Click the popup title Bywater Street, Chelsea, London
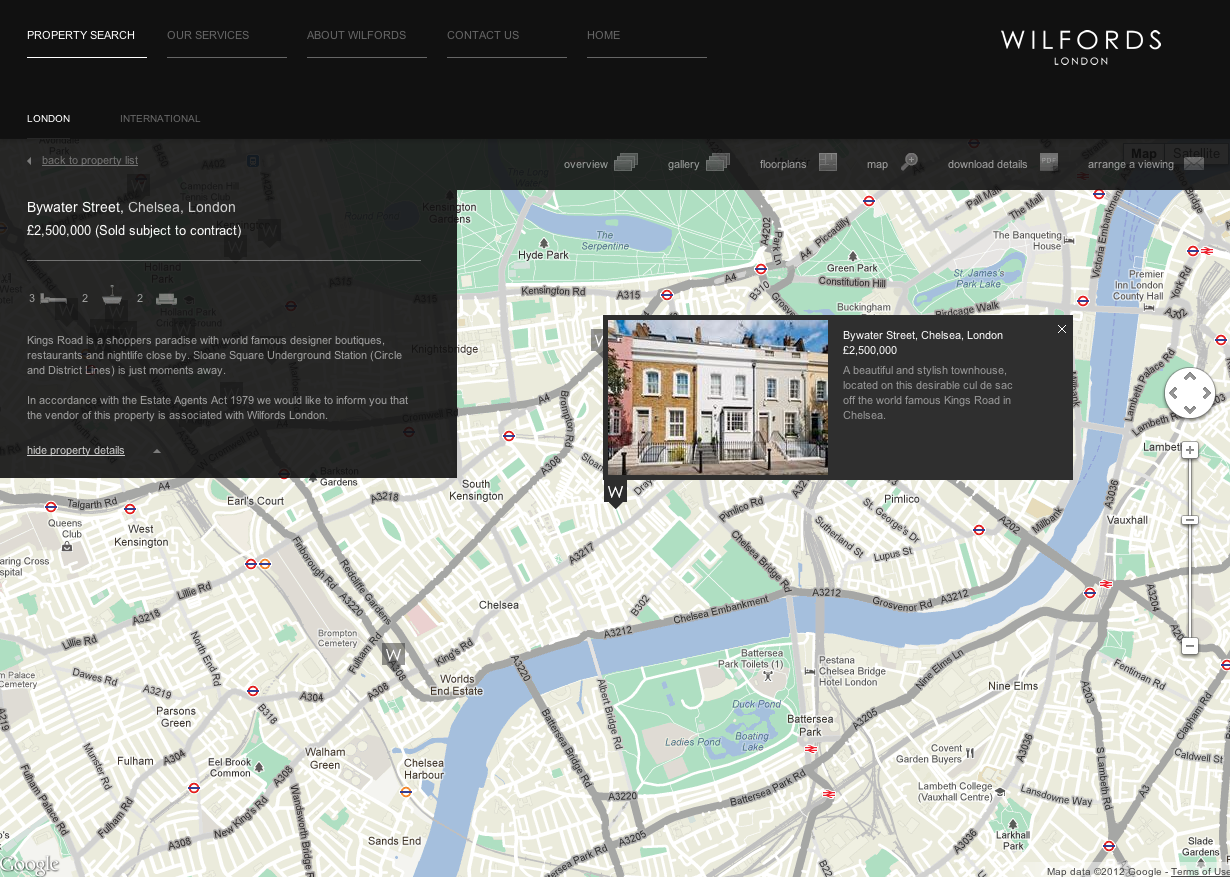 pos(923,336)
